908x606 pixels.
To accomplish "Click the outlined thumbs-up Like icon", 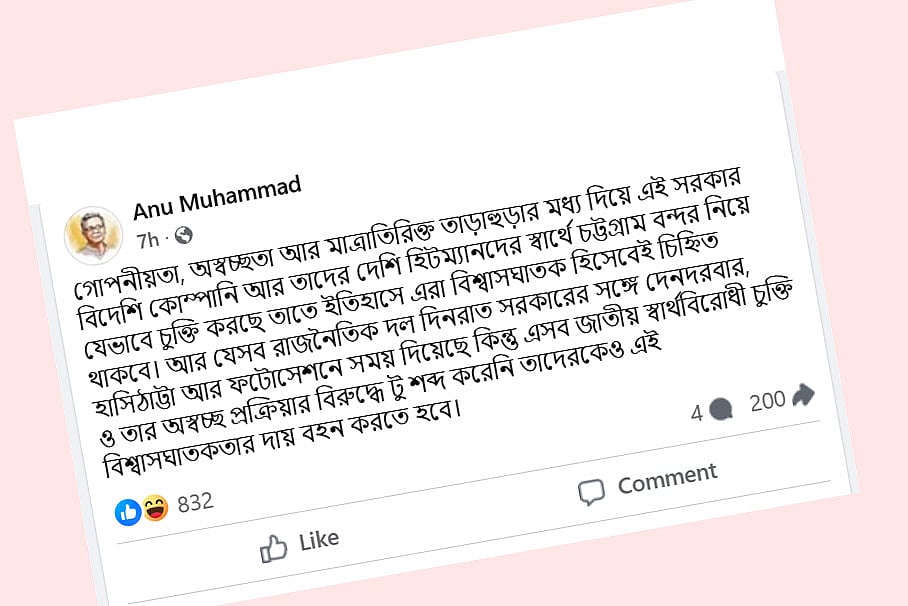I will click(274, 546).
